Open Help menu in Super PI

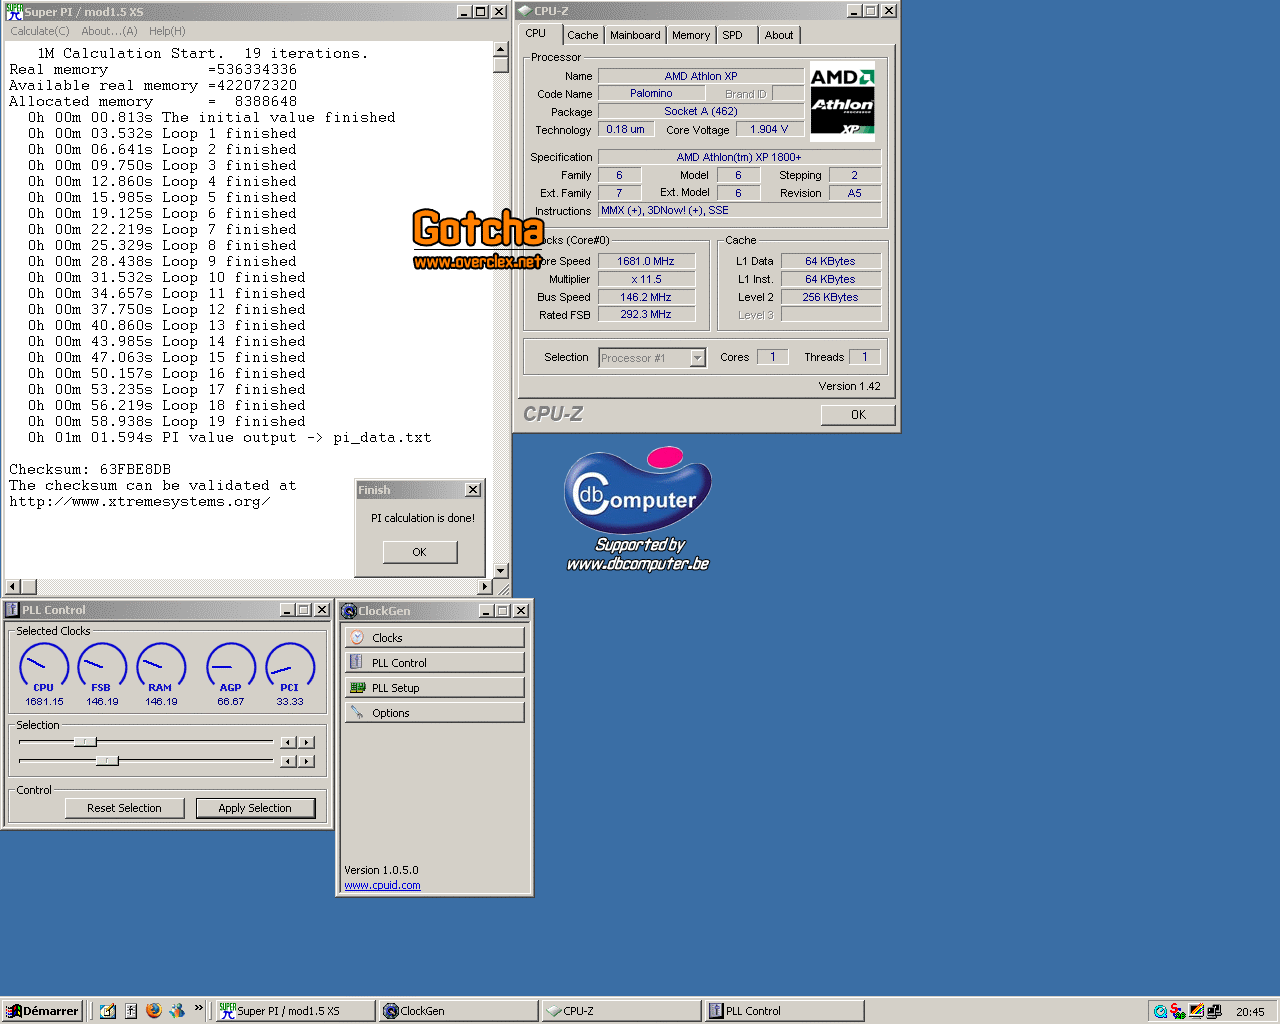pos(167,31)
